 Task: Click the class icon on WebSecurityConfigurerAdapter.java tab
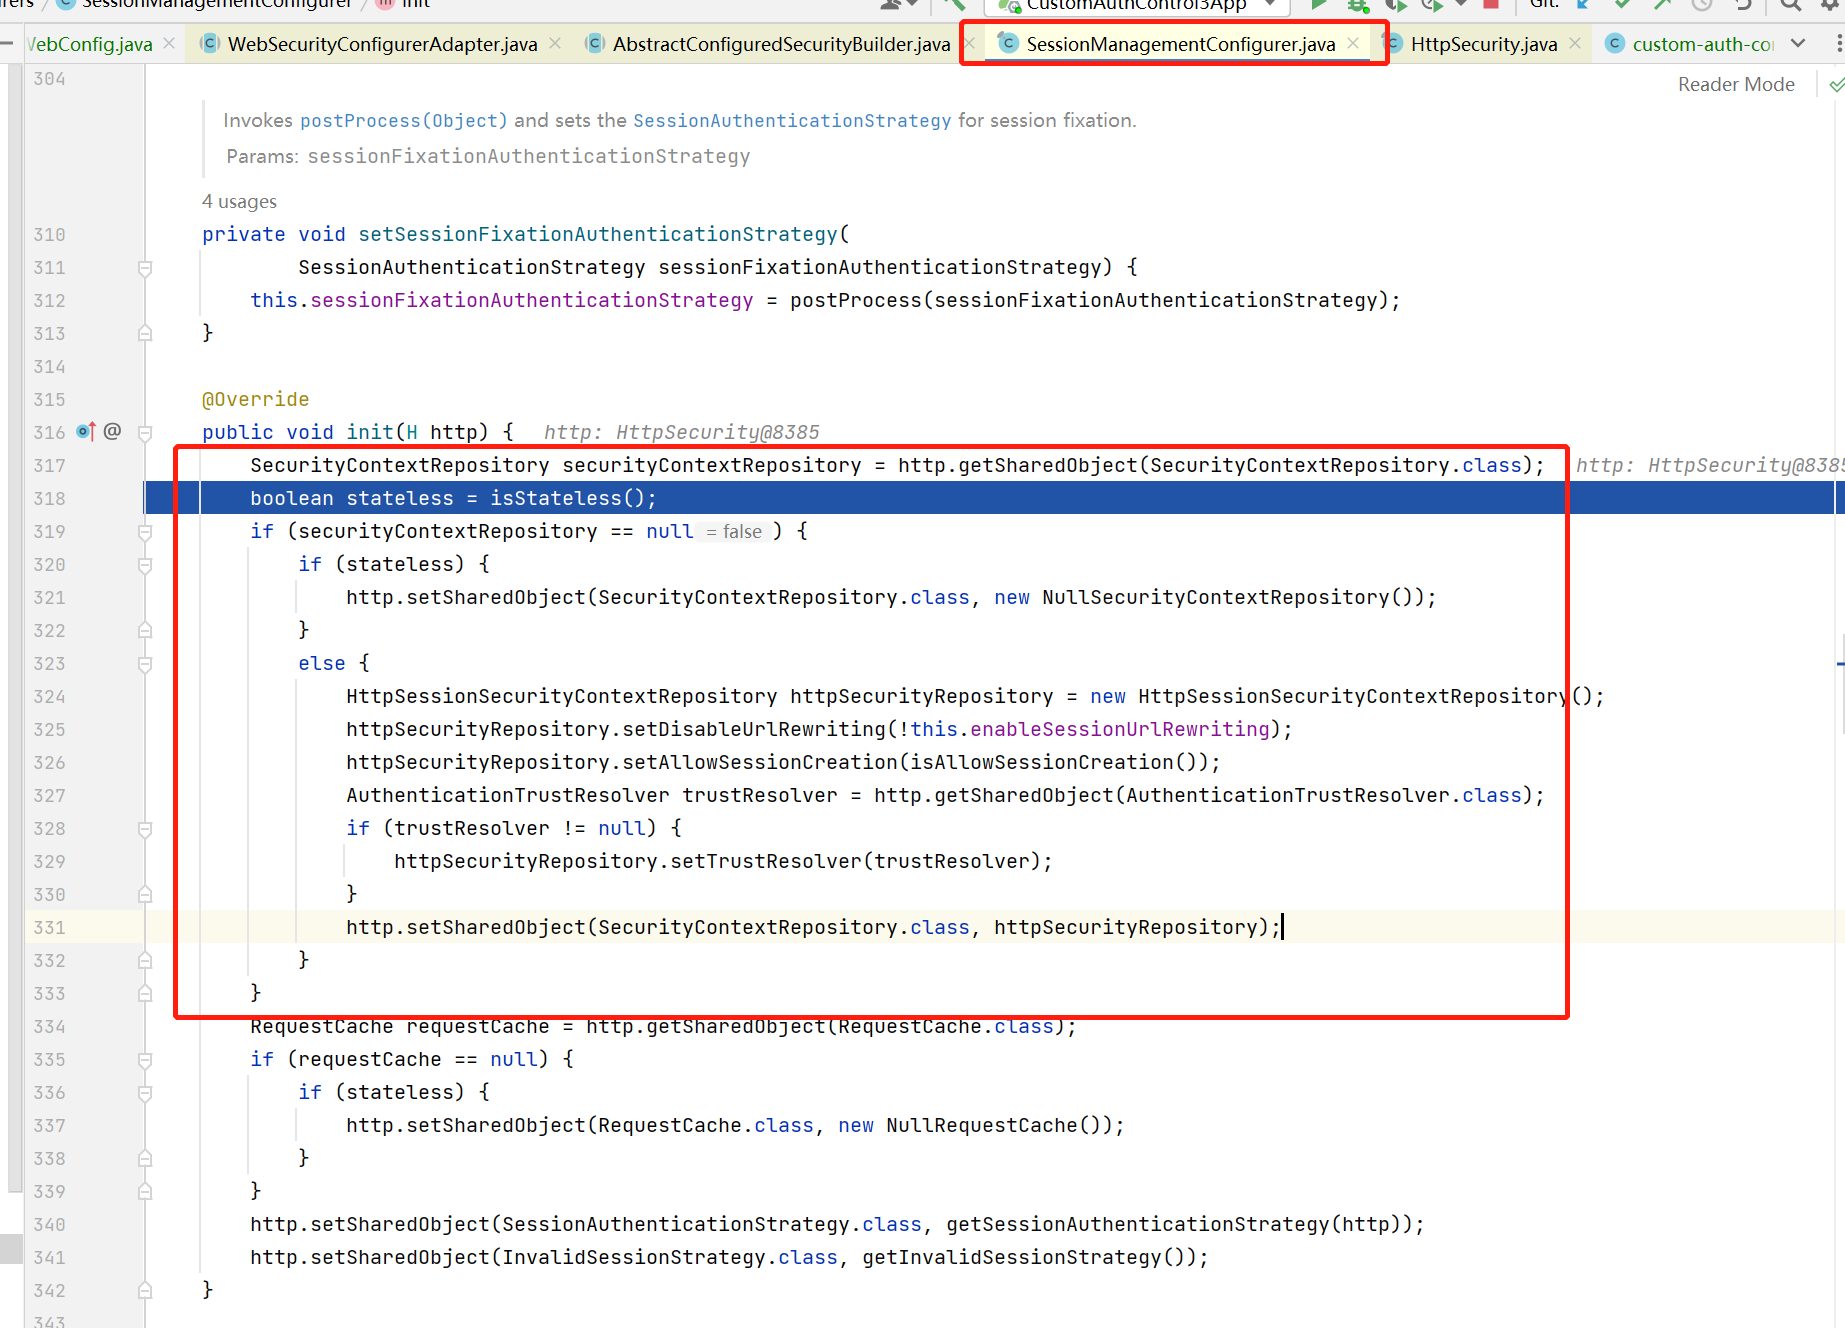pos(210,43)
